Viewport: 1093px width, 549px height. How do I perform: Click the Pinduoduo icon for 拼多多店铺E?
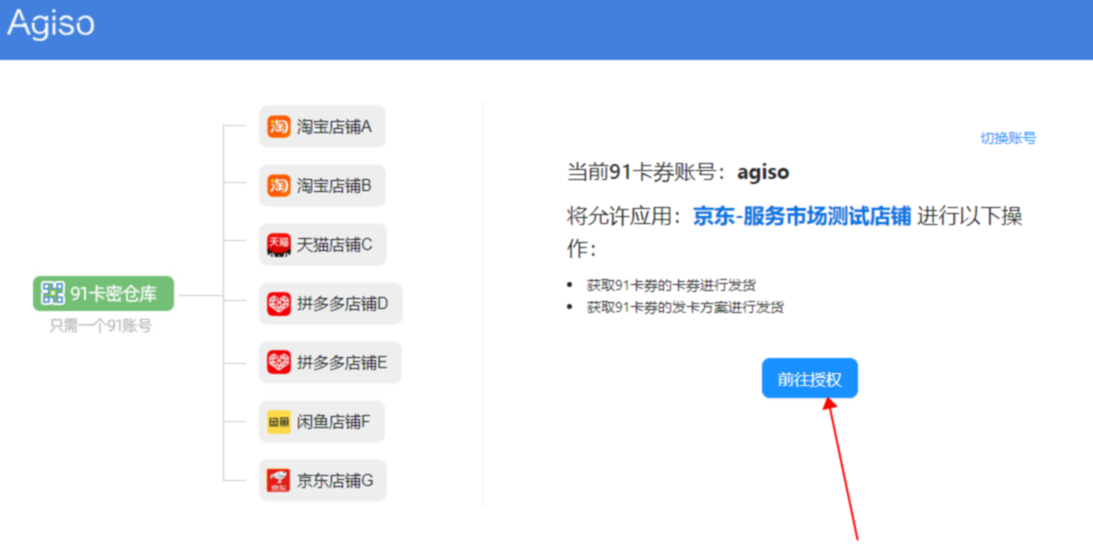279,362
